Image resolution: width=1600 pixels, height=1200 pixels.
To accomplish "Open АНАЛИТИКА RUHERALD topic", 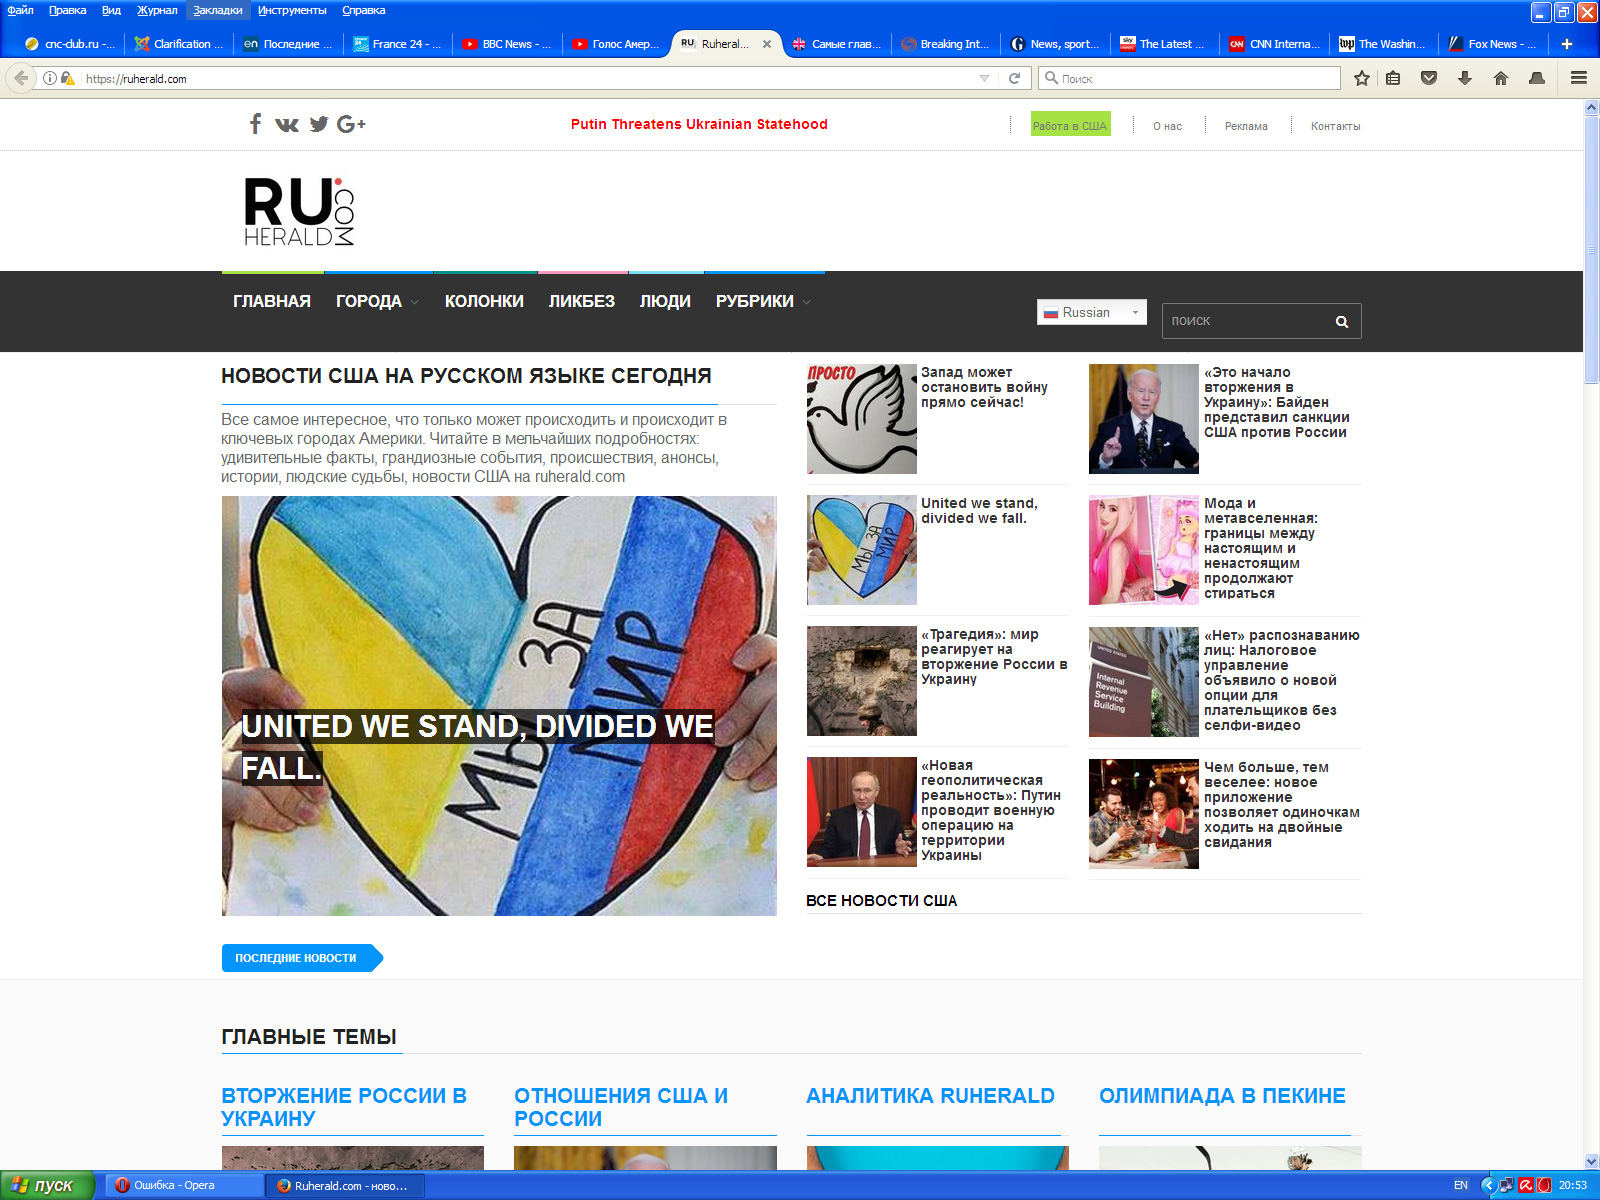I will click(x=930, y=1096).
